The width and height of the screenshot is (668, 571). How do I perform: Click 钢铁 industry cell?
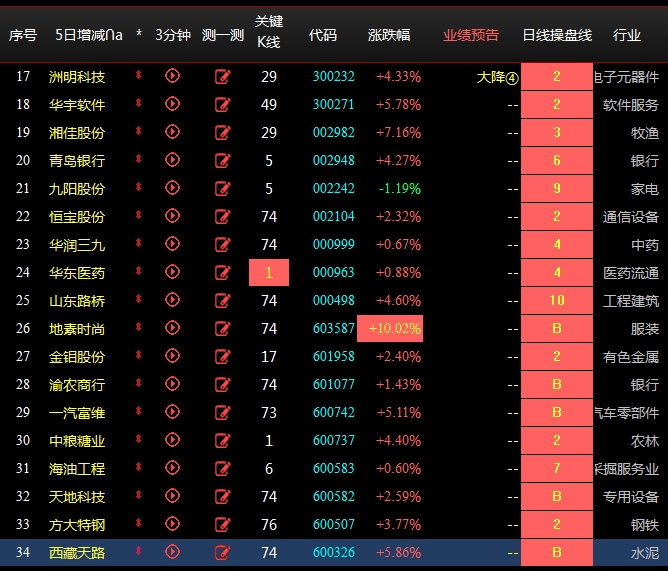645,525
